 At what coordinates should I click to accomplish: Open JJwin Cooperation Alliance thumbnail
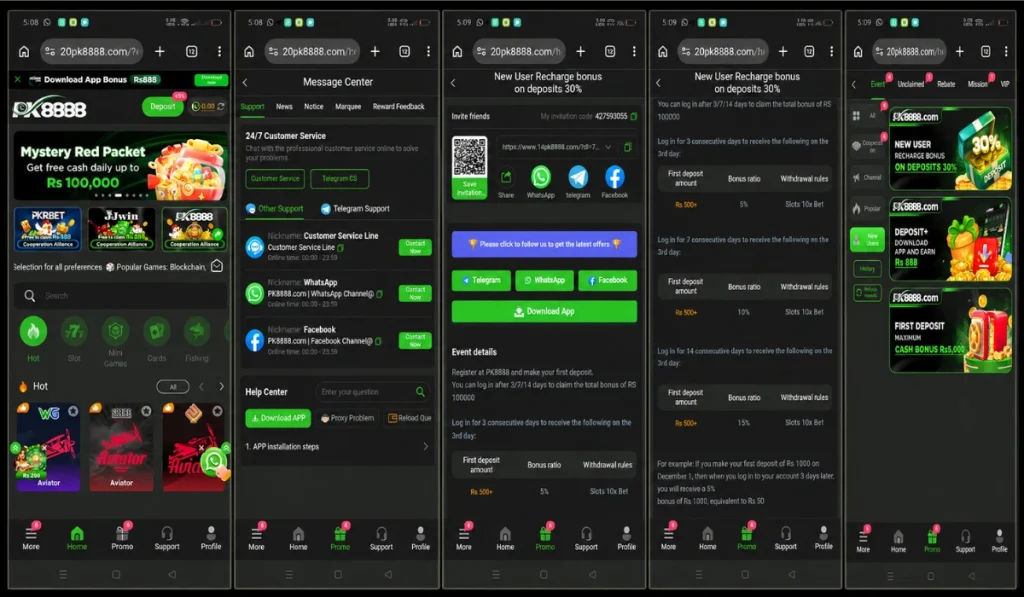click(x=121, y=229)
